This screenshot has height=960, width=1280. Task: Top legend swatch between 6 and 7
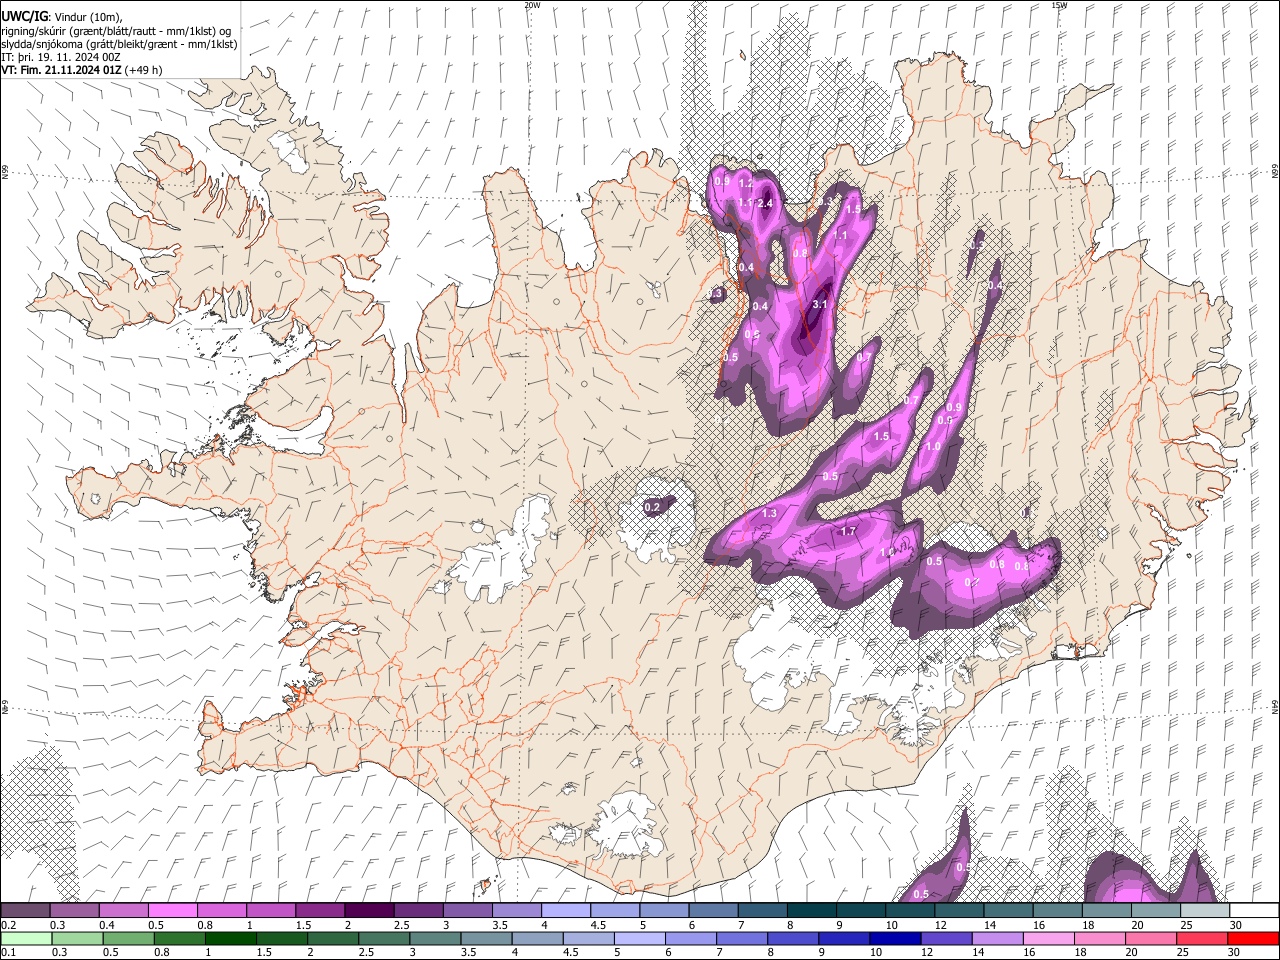[711, 911]
